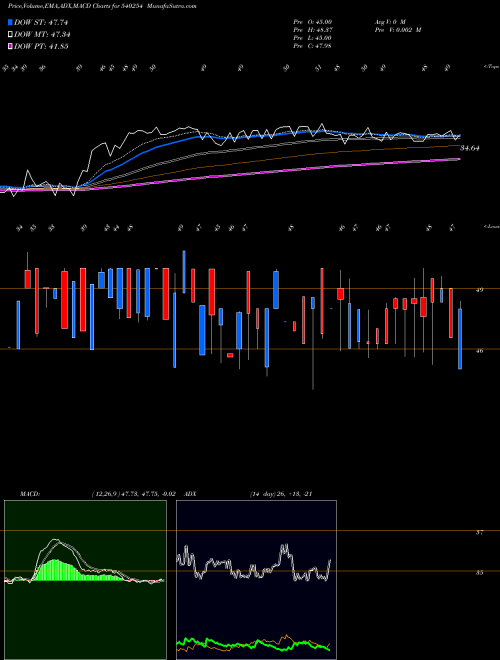This screenshot has width=500, height=660.
Task: Click the 'Pre L: 45.00' value
Action: (x=313, y=38)
